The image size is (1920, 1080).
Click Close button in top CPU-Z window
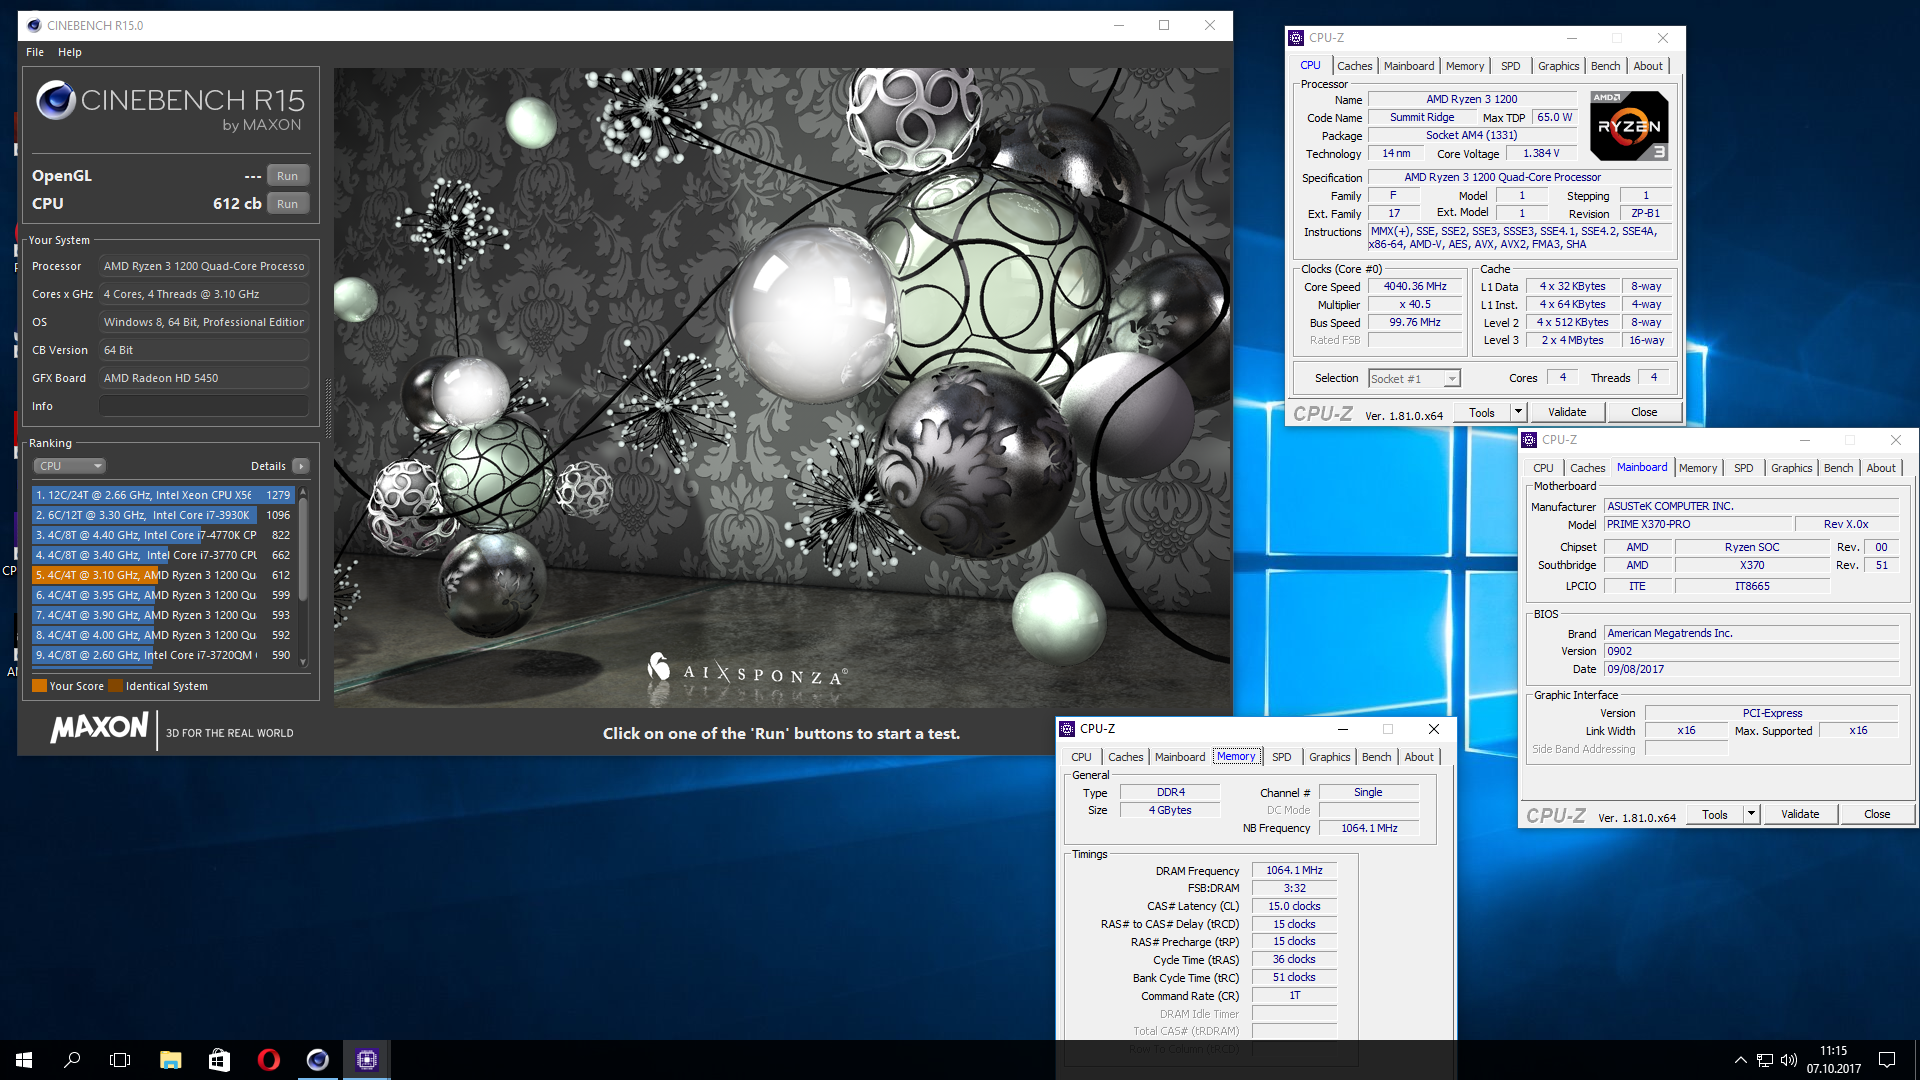[x=1644, y=412]
